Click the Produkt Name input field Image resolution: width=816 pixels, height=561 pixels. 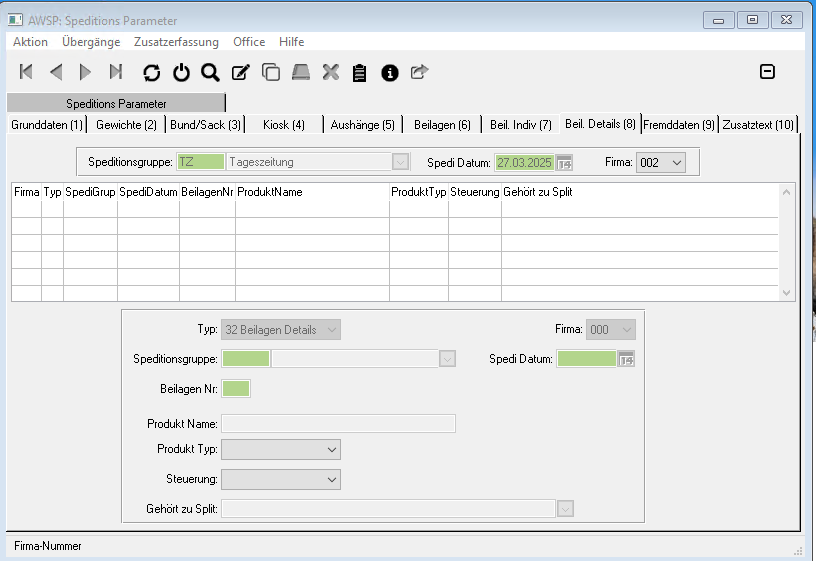[338, 424]
